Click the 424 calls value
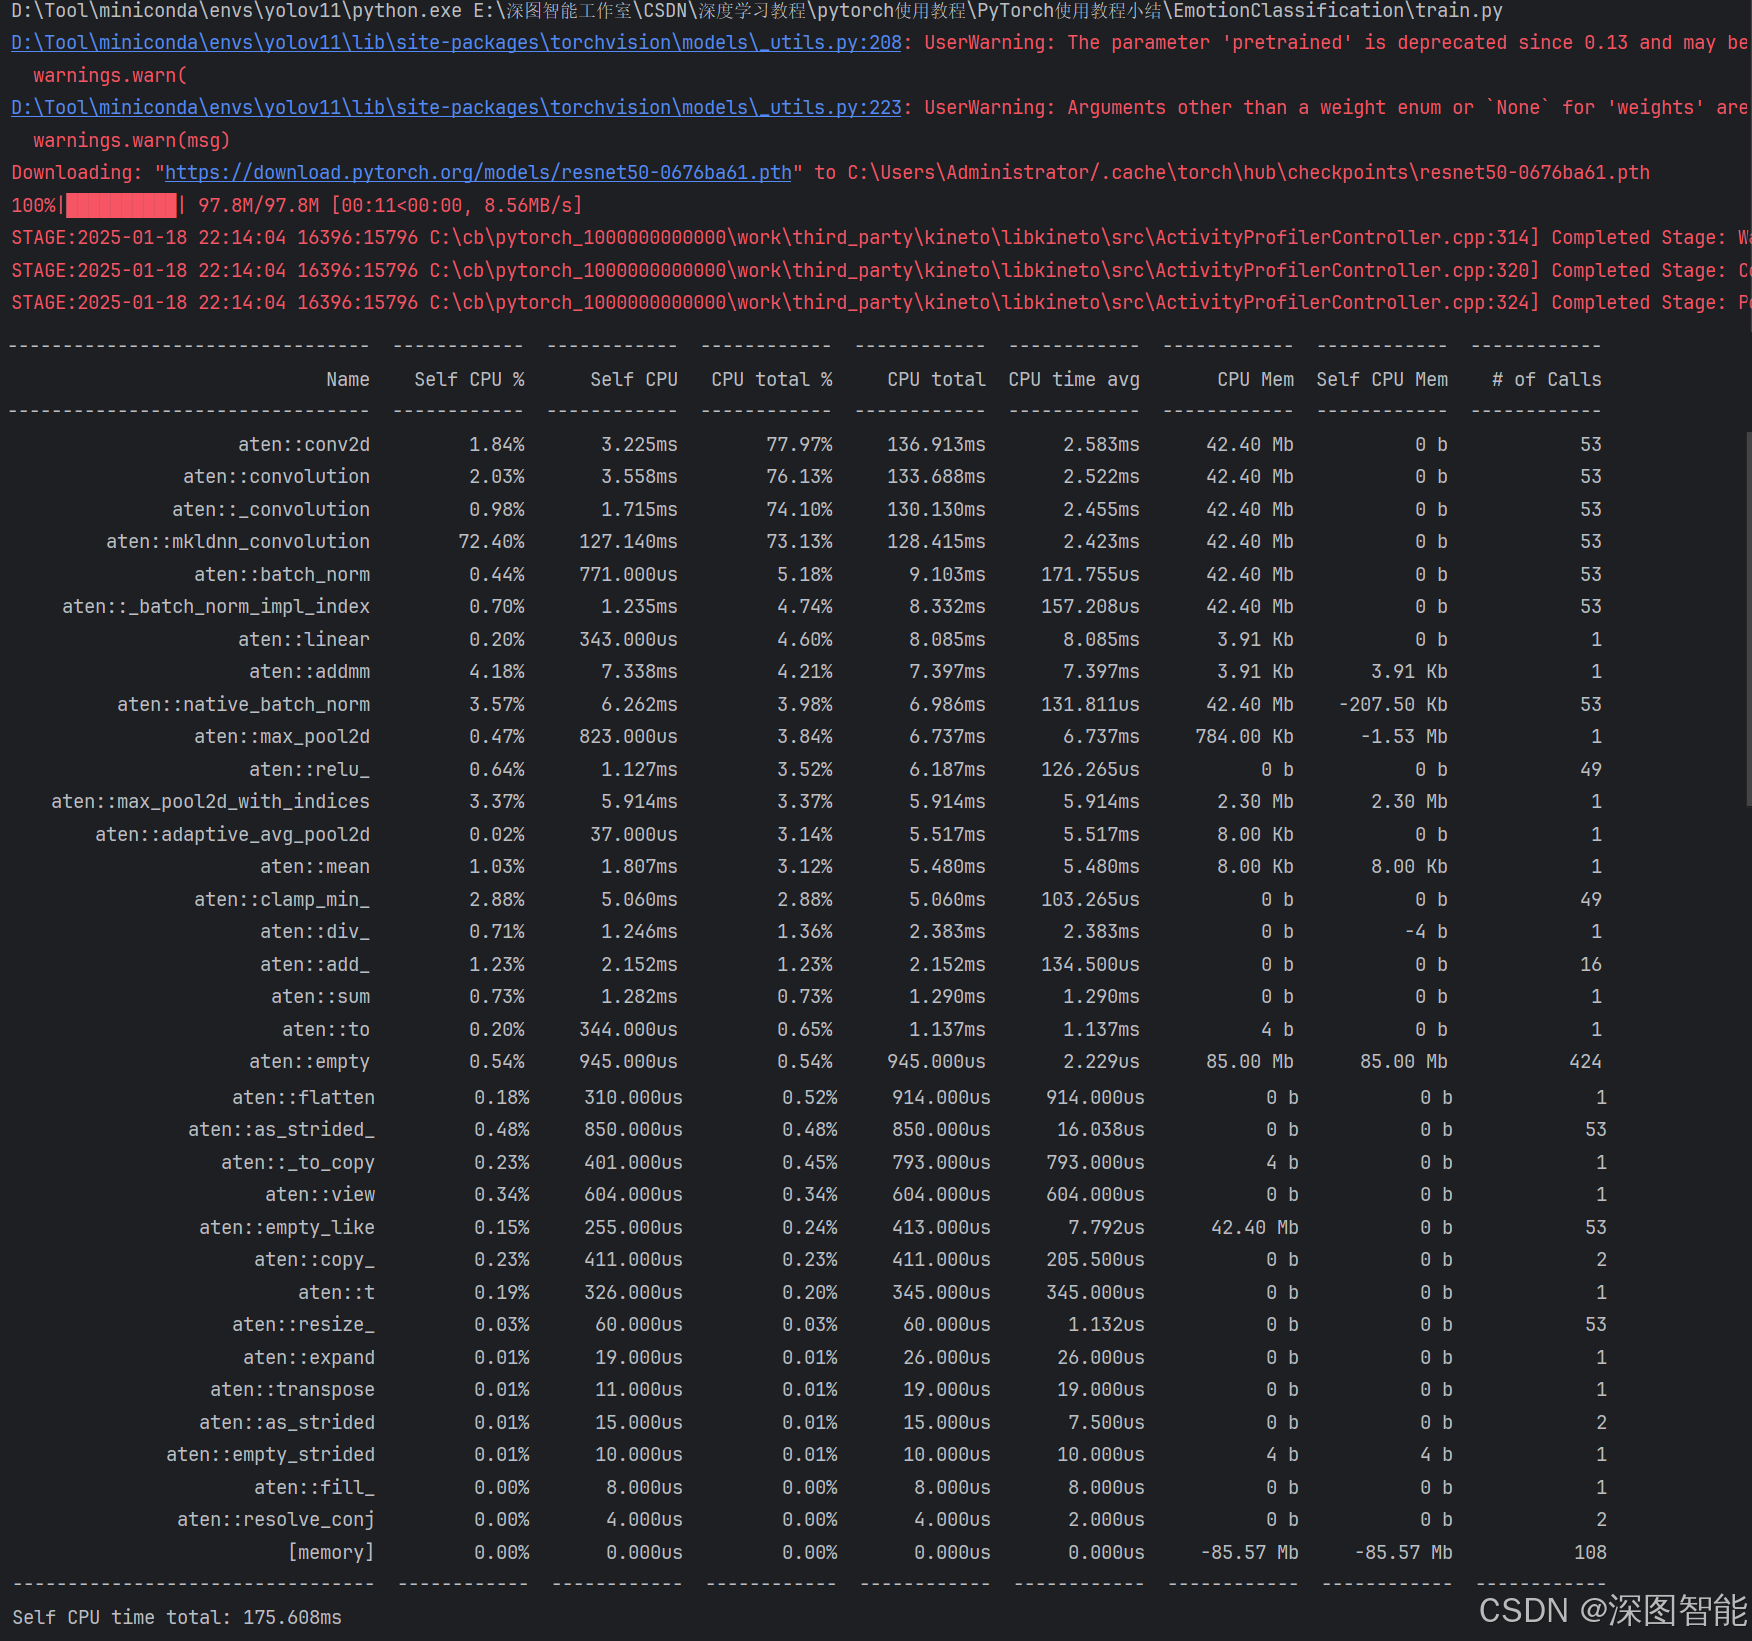Viewport: 1752px width, 1641px height. click(x=1585, y=1062)
